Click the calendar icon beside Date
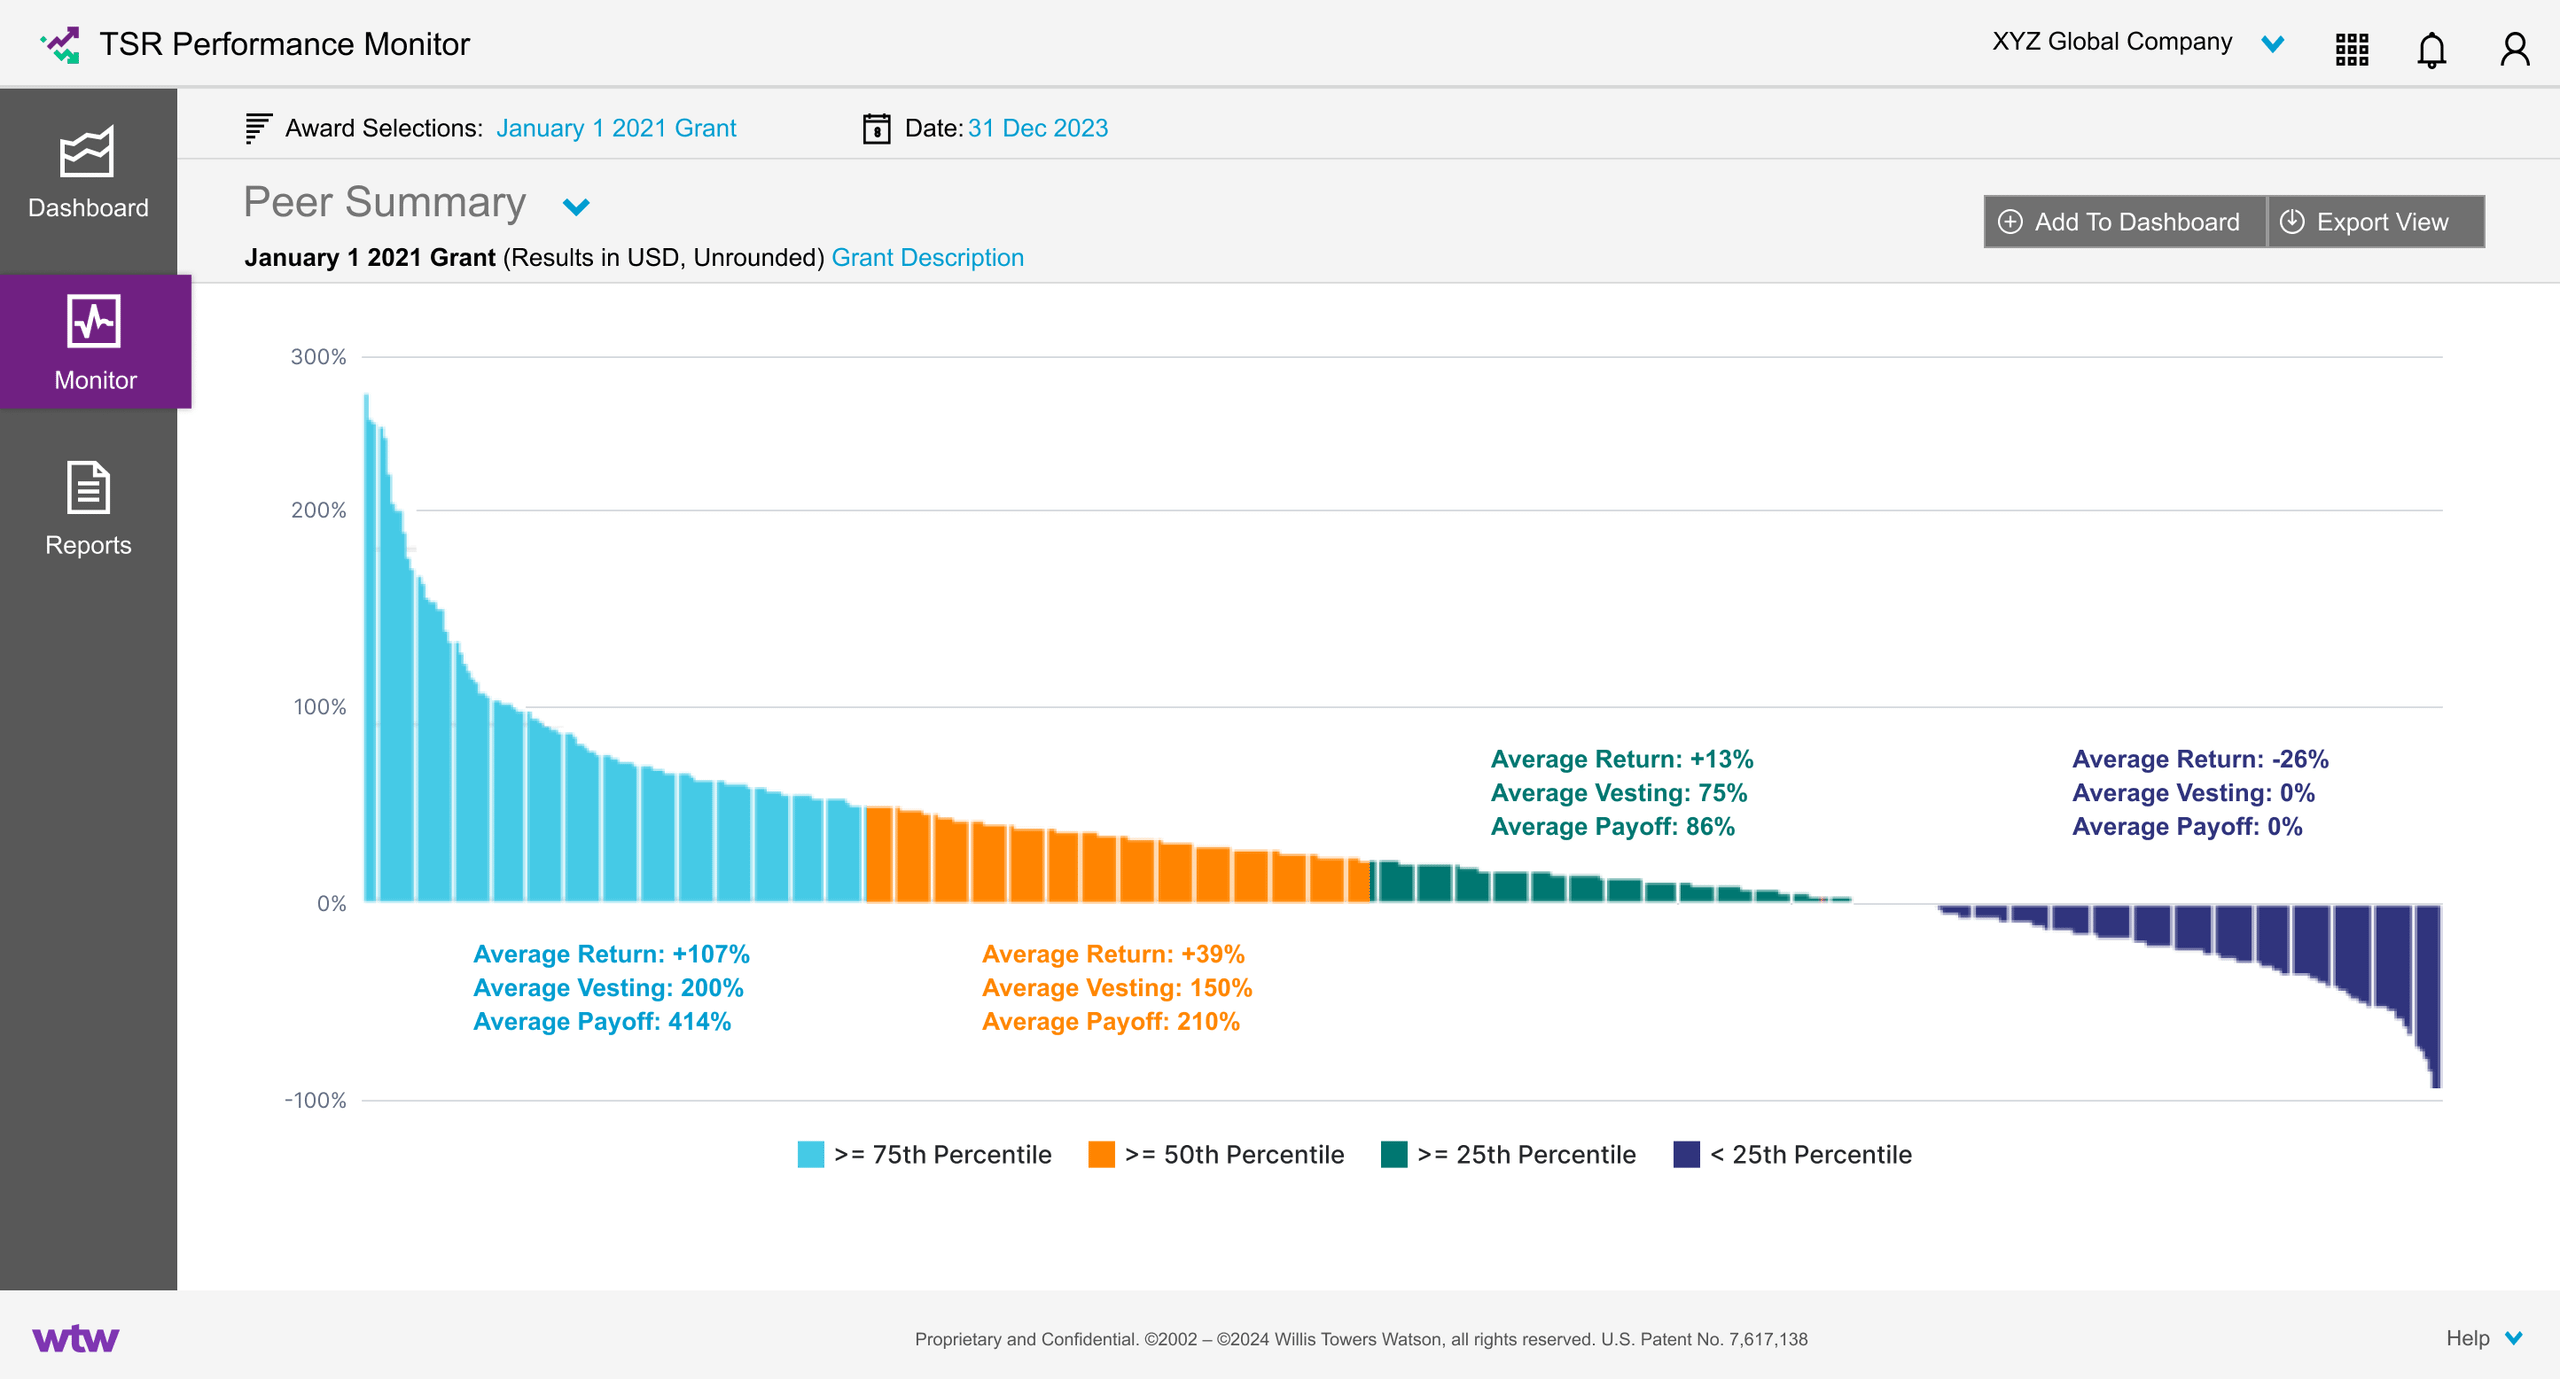2560x1379 pixels. tap(876, 128)
